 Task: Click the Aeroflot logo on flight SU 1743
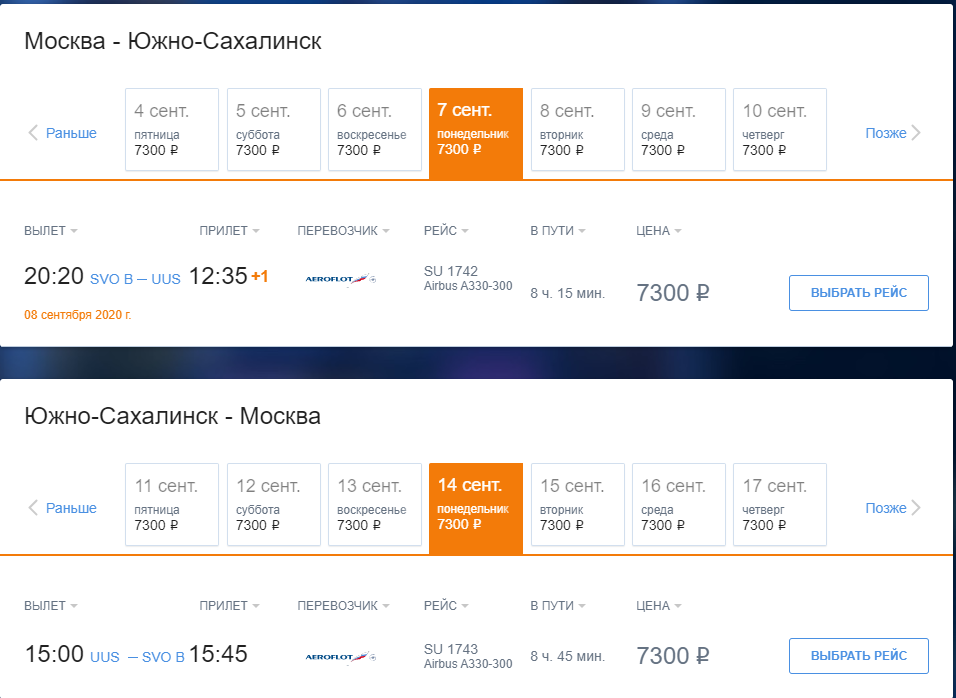(340, 657)
